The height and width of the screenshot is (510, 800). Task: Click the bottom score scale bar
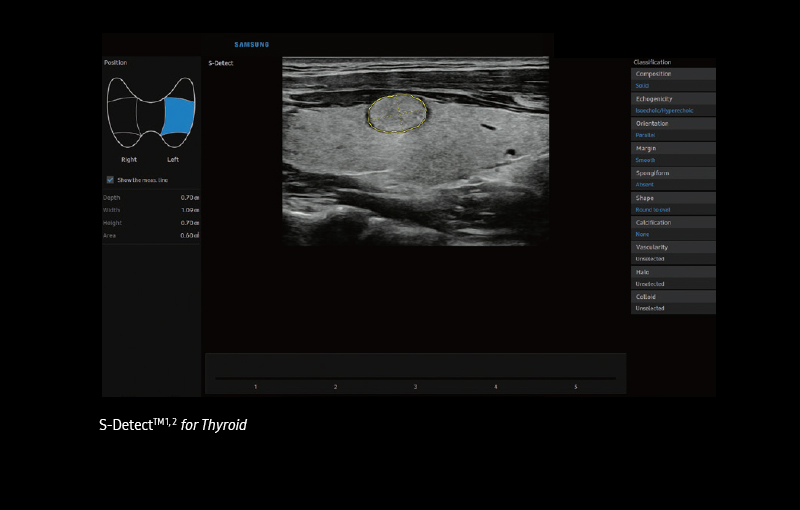click(x=415, y=378)
